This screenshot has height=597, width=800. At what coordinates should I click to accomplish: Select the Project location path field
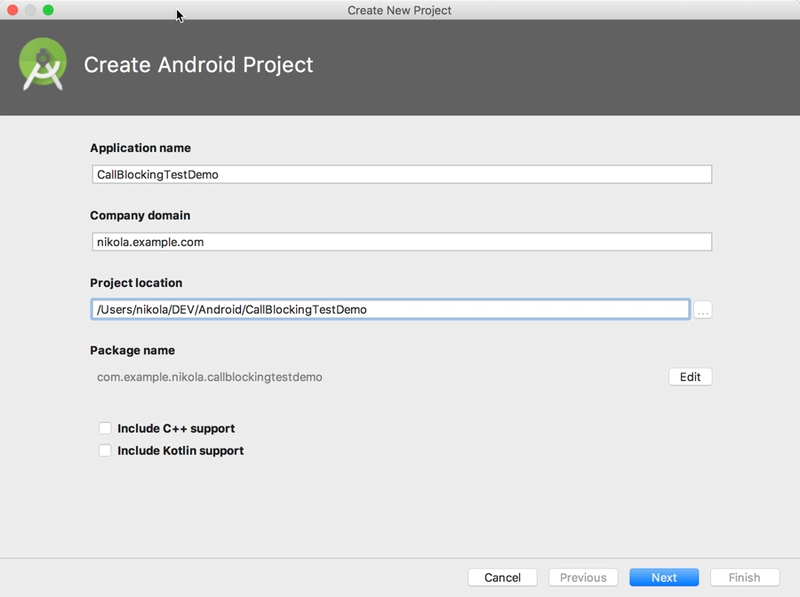pyautogui.click(x=390, y=310)
